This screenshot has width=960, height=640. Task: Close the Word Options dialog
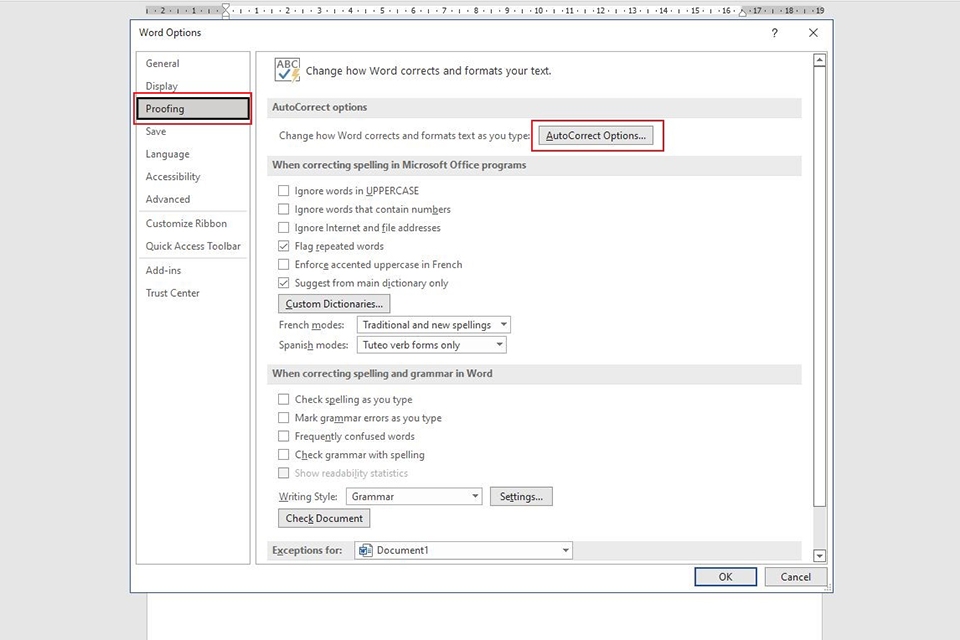(x=813, y=33)
